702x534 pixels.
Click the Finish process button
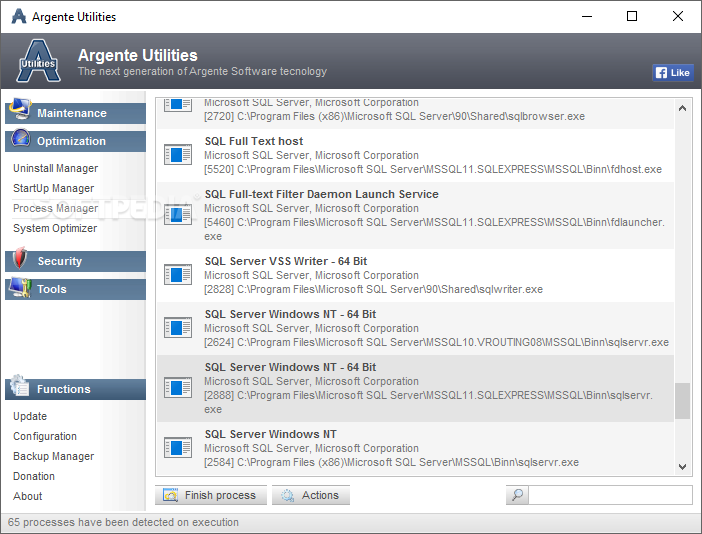(x=211, y=495)
